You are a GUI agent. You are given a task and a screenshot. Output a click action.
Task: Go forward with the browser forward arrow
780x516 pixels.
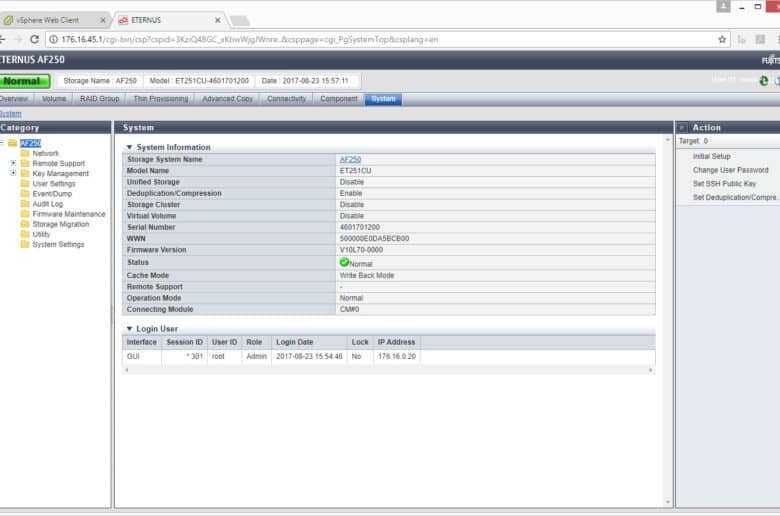[18, 39]
